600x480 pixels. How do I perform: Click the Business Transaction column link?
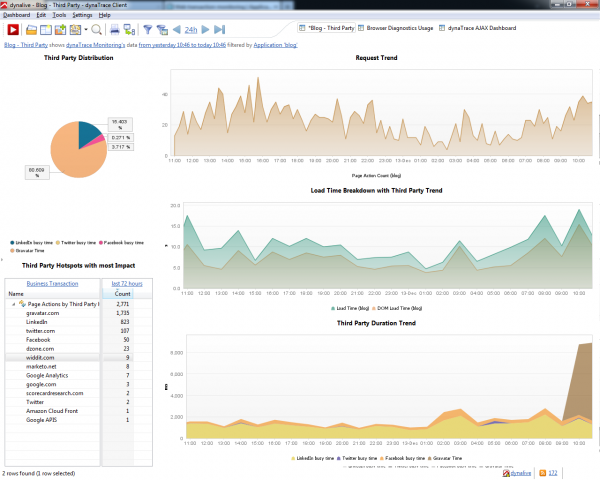[52, 284]
